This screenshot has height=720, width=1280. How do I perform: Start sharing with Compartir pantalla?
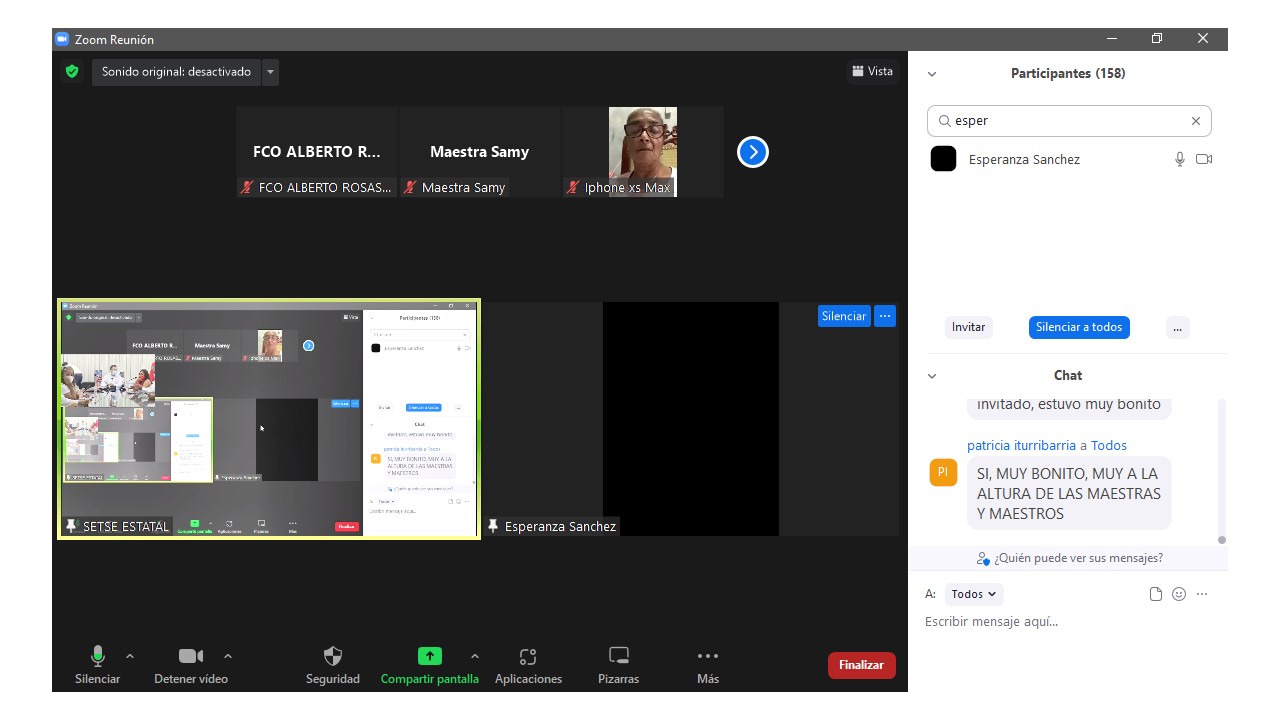click(429, 665)
